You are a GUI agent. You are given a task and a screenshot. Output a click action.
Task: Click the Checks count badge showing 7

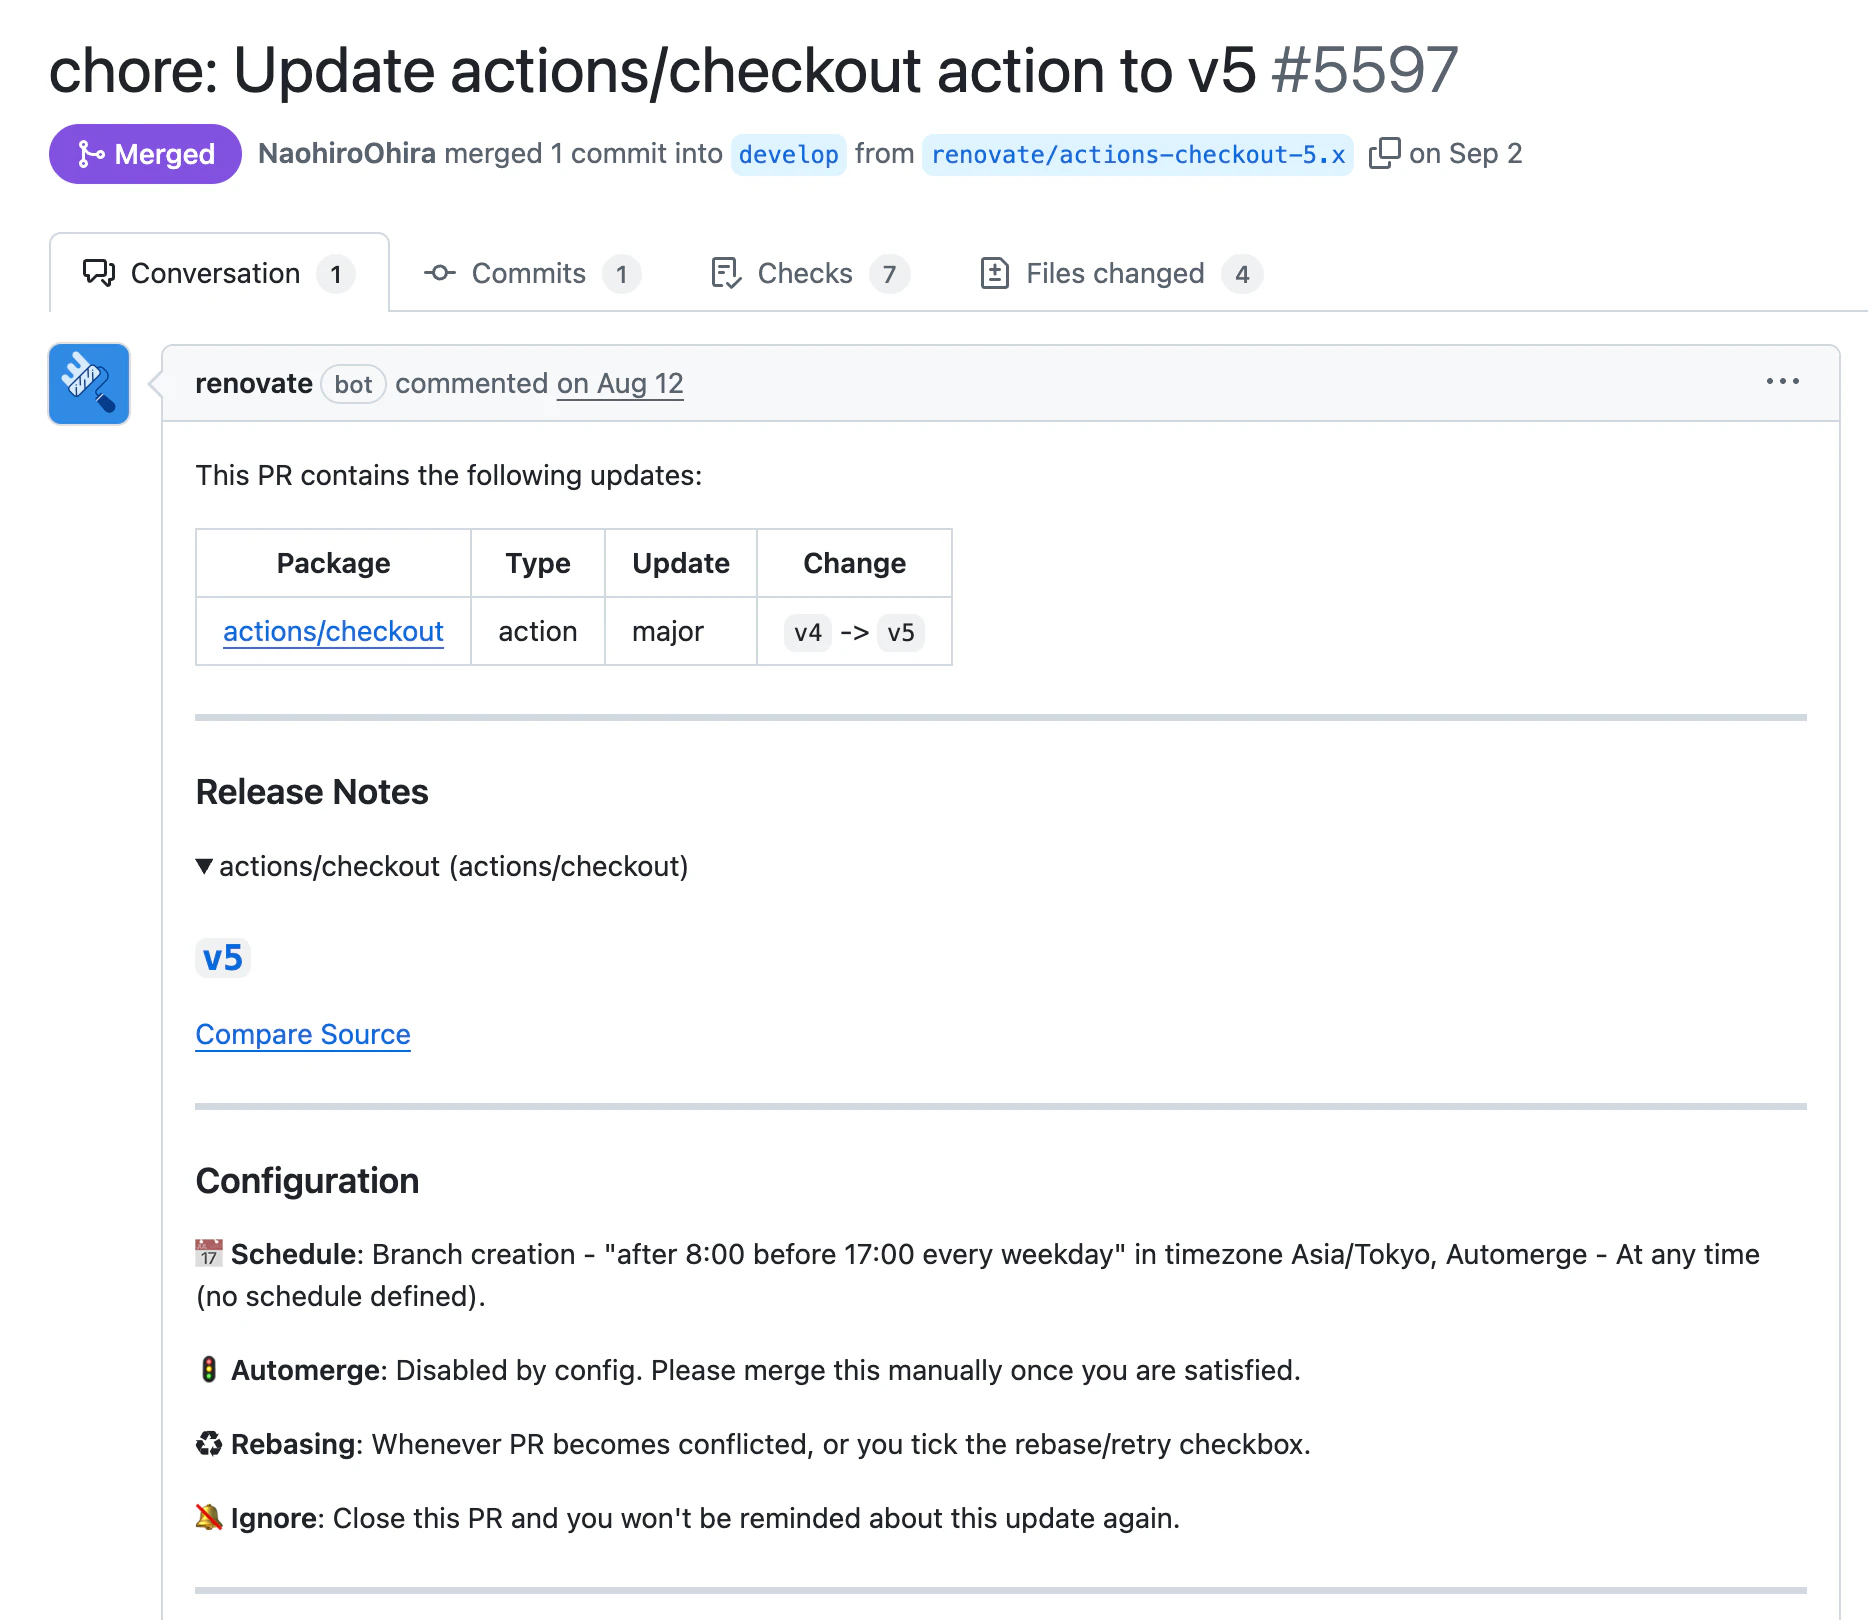tap(889, 274)
